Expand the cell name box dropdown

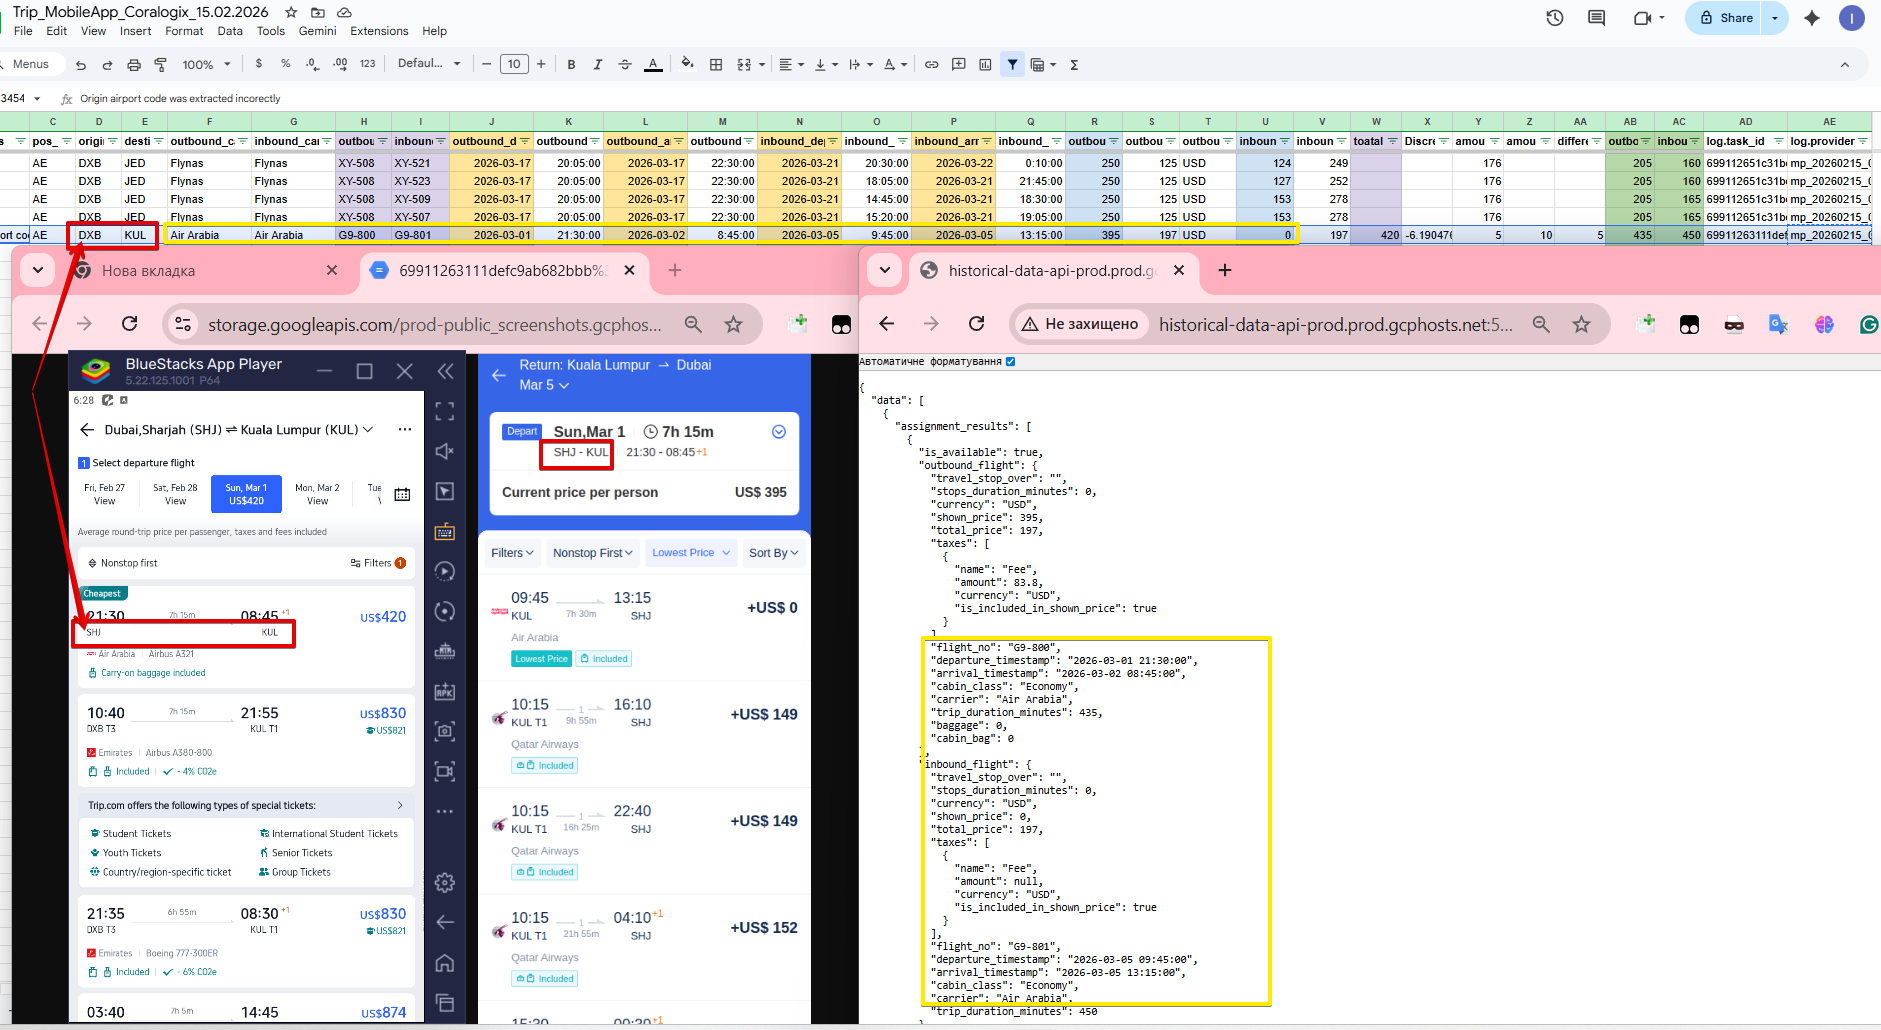pos(37,98)
